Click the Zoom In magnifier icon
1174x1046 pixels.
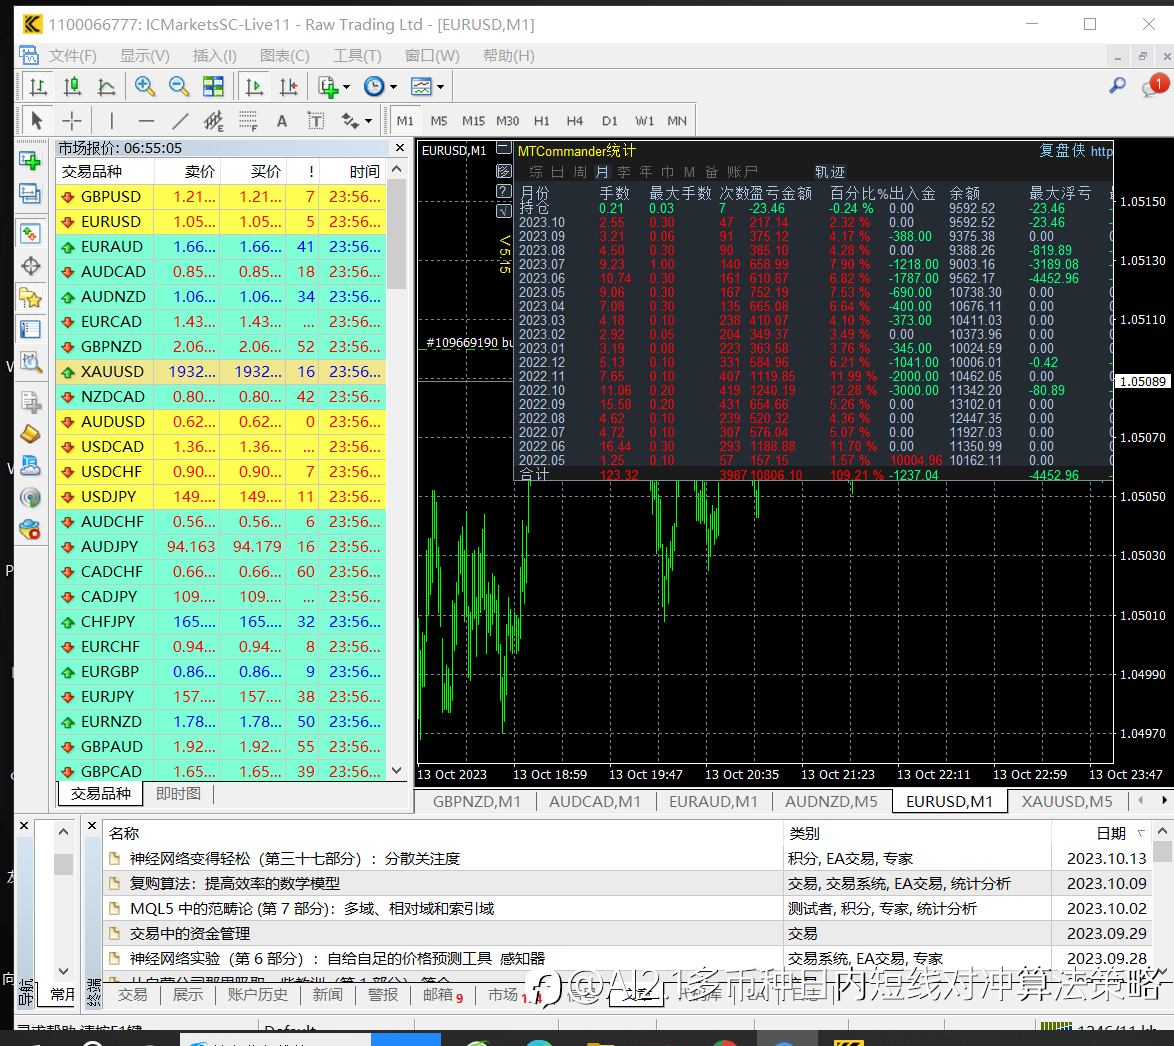pos(145,87)
